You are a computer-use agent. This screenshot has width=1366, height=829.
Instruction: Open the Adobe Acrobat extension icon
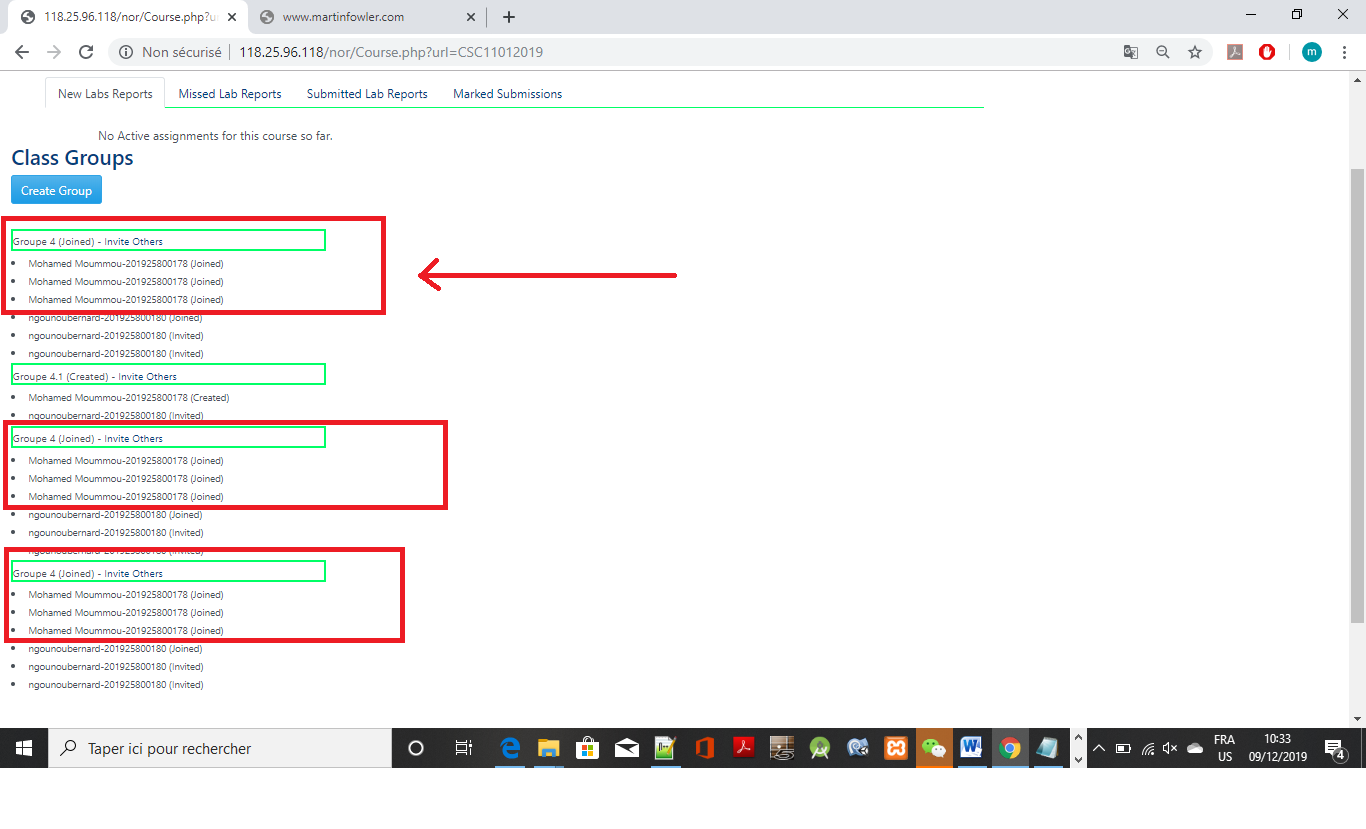coord(1235,52)
